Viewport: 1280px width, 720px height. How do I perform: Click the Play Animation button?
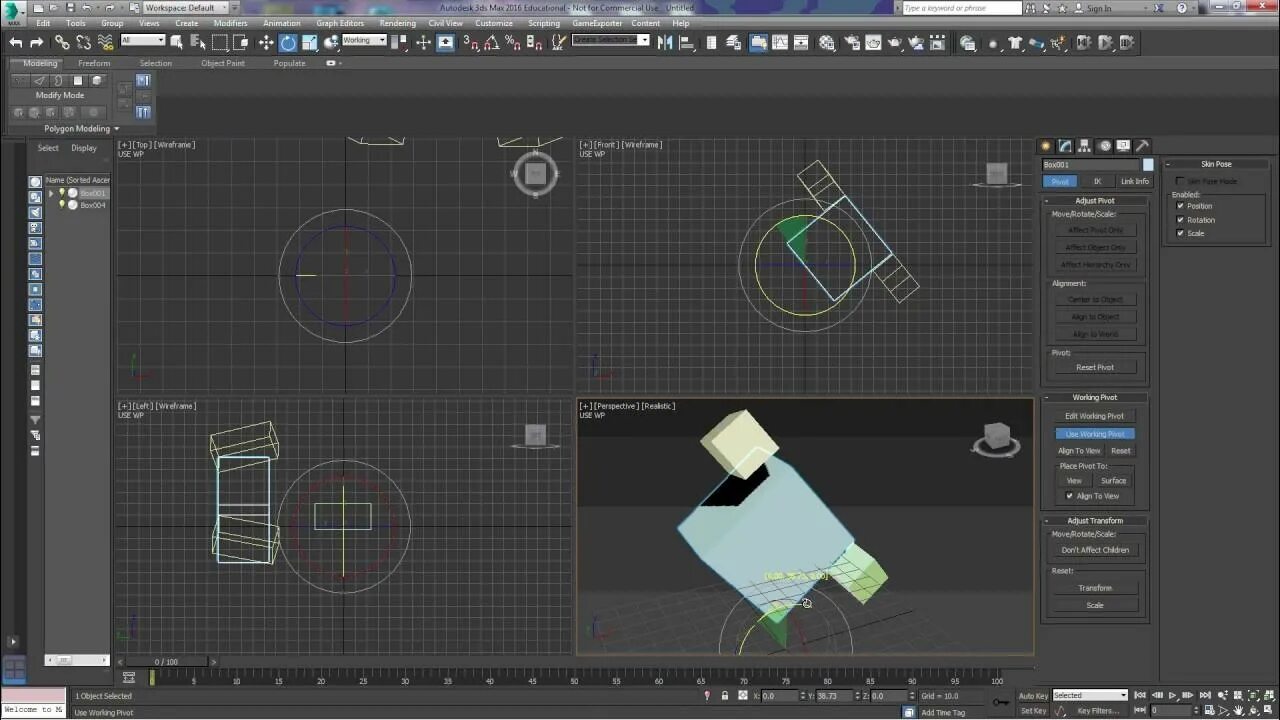[1173, 695]
